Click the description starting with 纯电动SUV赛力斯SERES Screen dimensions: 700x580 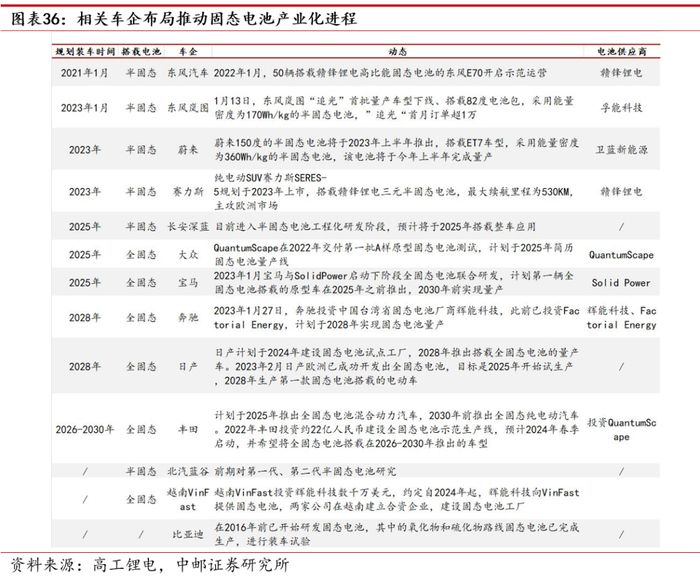pos(393,192)
